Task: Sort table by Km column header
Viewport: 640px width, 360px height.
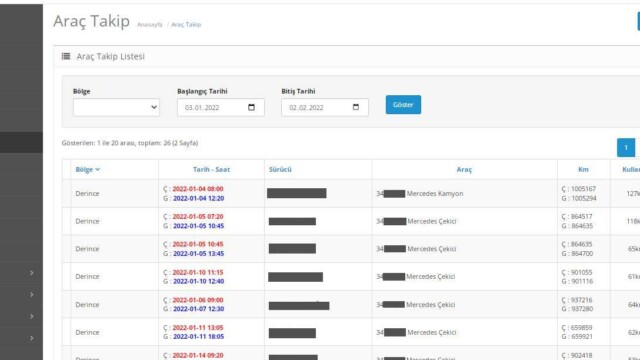Action: click(x=583, y=169)
